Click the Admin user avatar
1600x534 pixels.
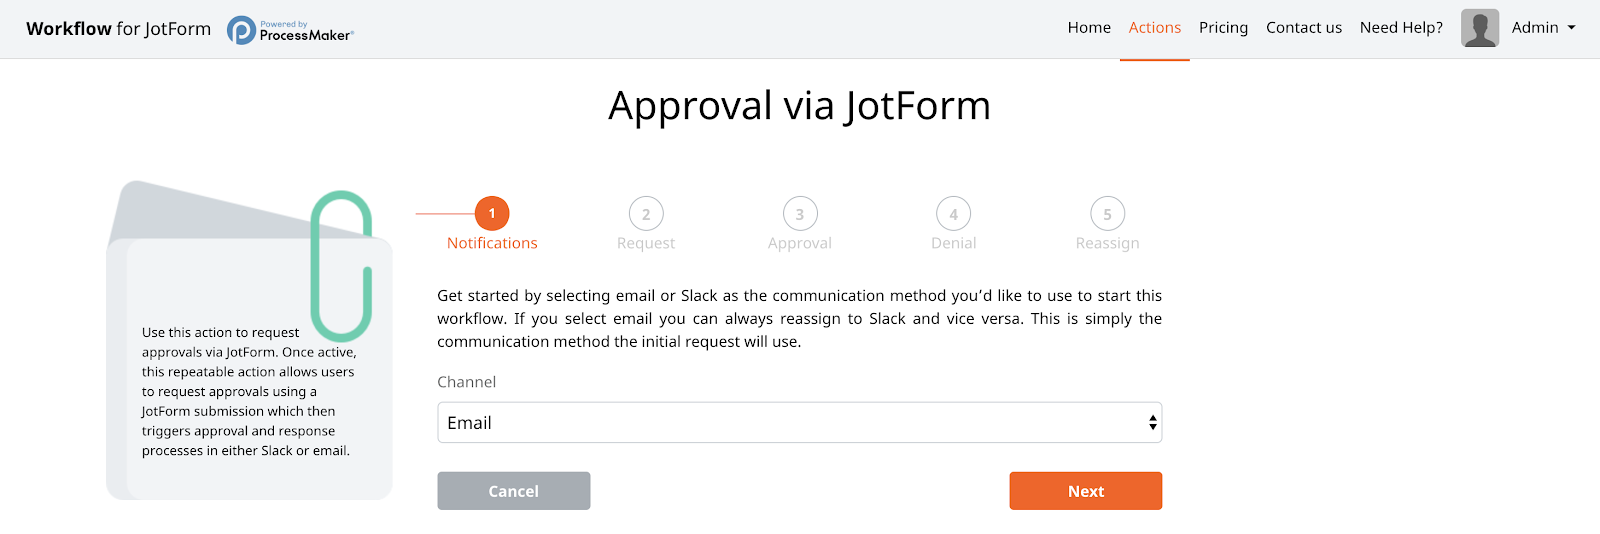click(x=1479, y=28)
